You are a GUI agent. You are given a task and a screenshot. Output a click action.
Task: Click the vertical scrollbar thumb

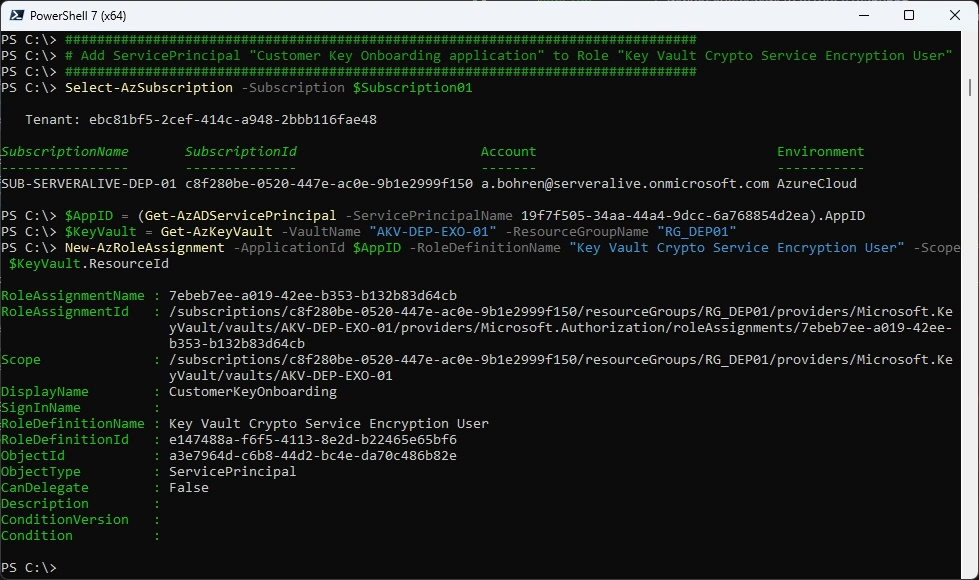[x=970, y=87]
